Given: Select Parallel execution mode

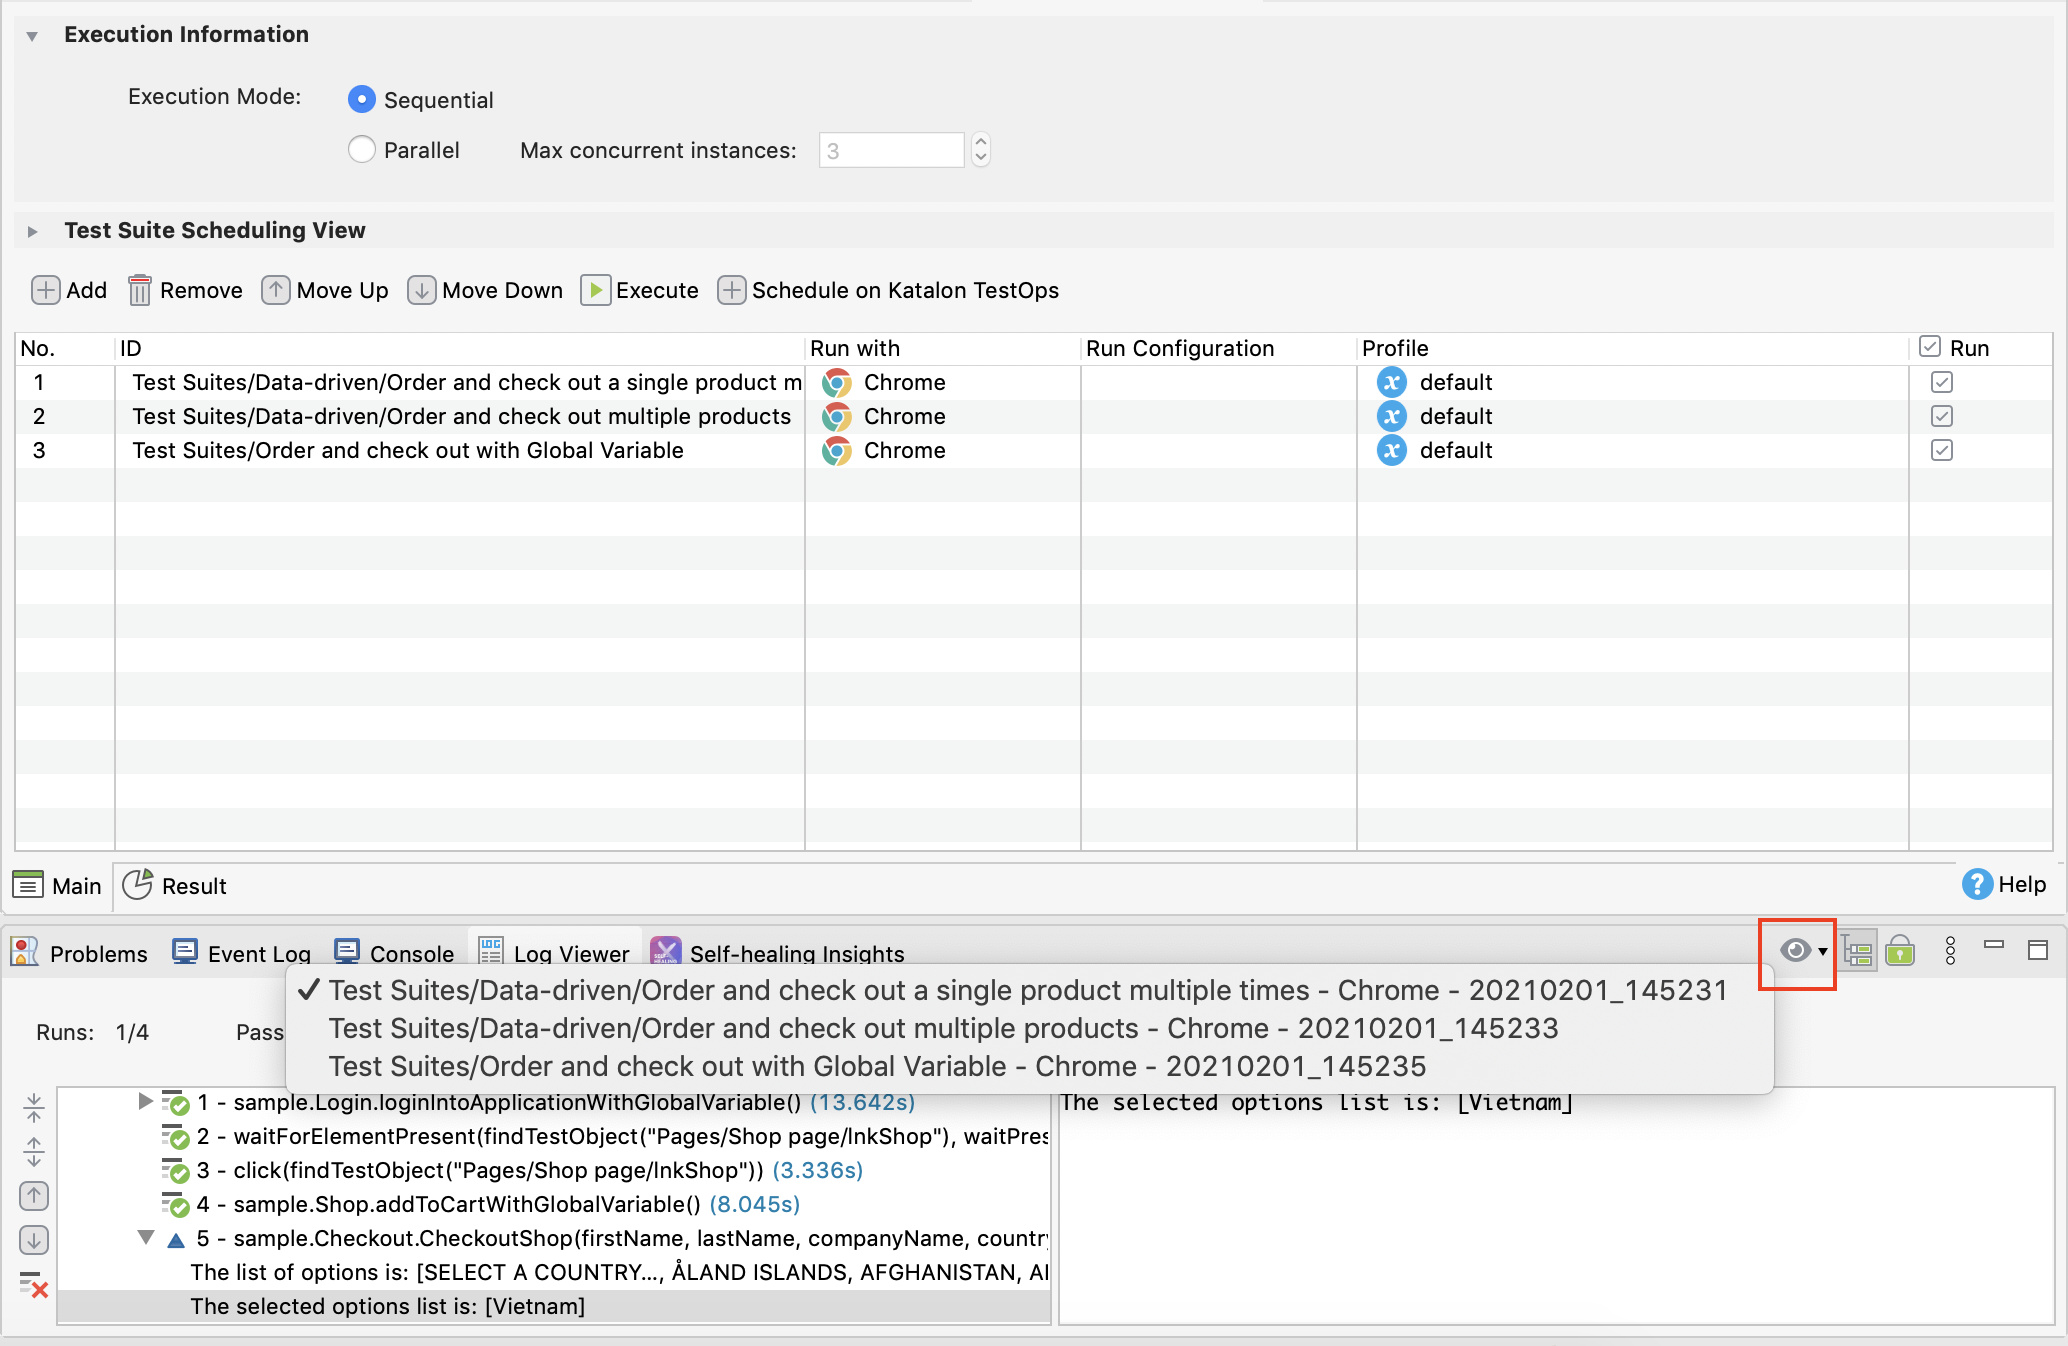Looking at the screenshot, I should click(362, 150).
